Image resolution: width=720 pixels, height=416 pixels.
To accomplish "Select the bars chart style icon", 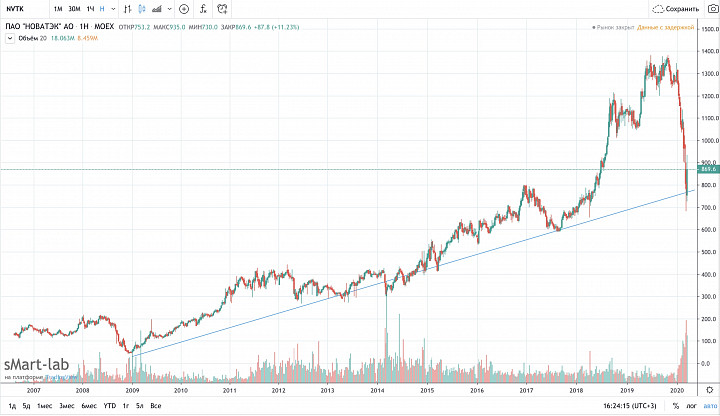I will (128, 9).
